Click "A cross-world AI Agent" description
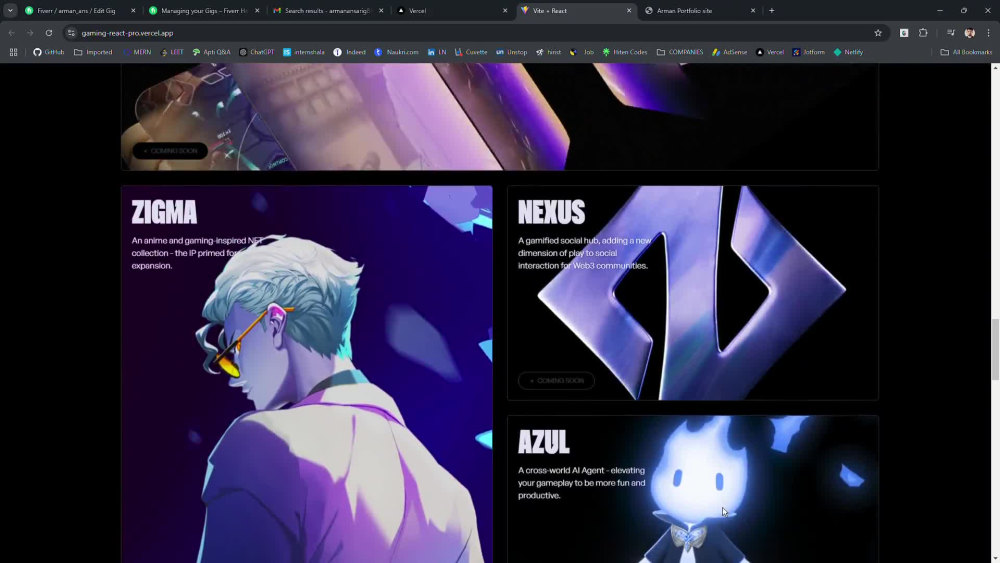The width and height of the screenshot is (1000, 563). (x=582, y=483)
